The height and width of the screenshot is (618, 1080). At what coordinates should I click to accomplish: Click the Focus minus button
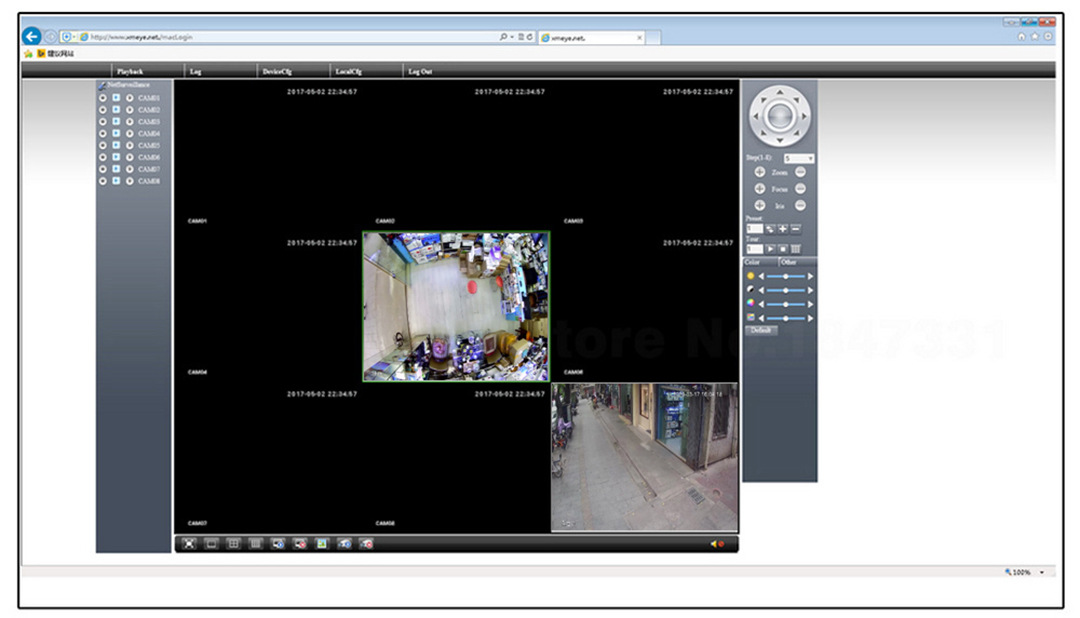tap(801, 189)
